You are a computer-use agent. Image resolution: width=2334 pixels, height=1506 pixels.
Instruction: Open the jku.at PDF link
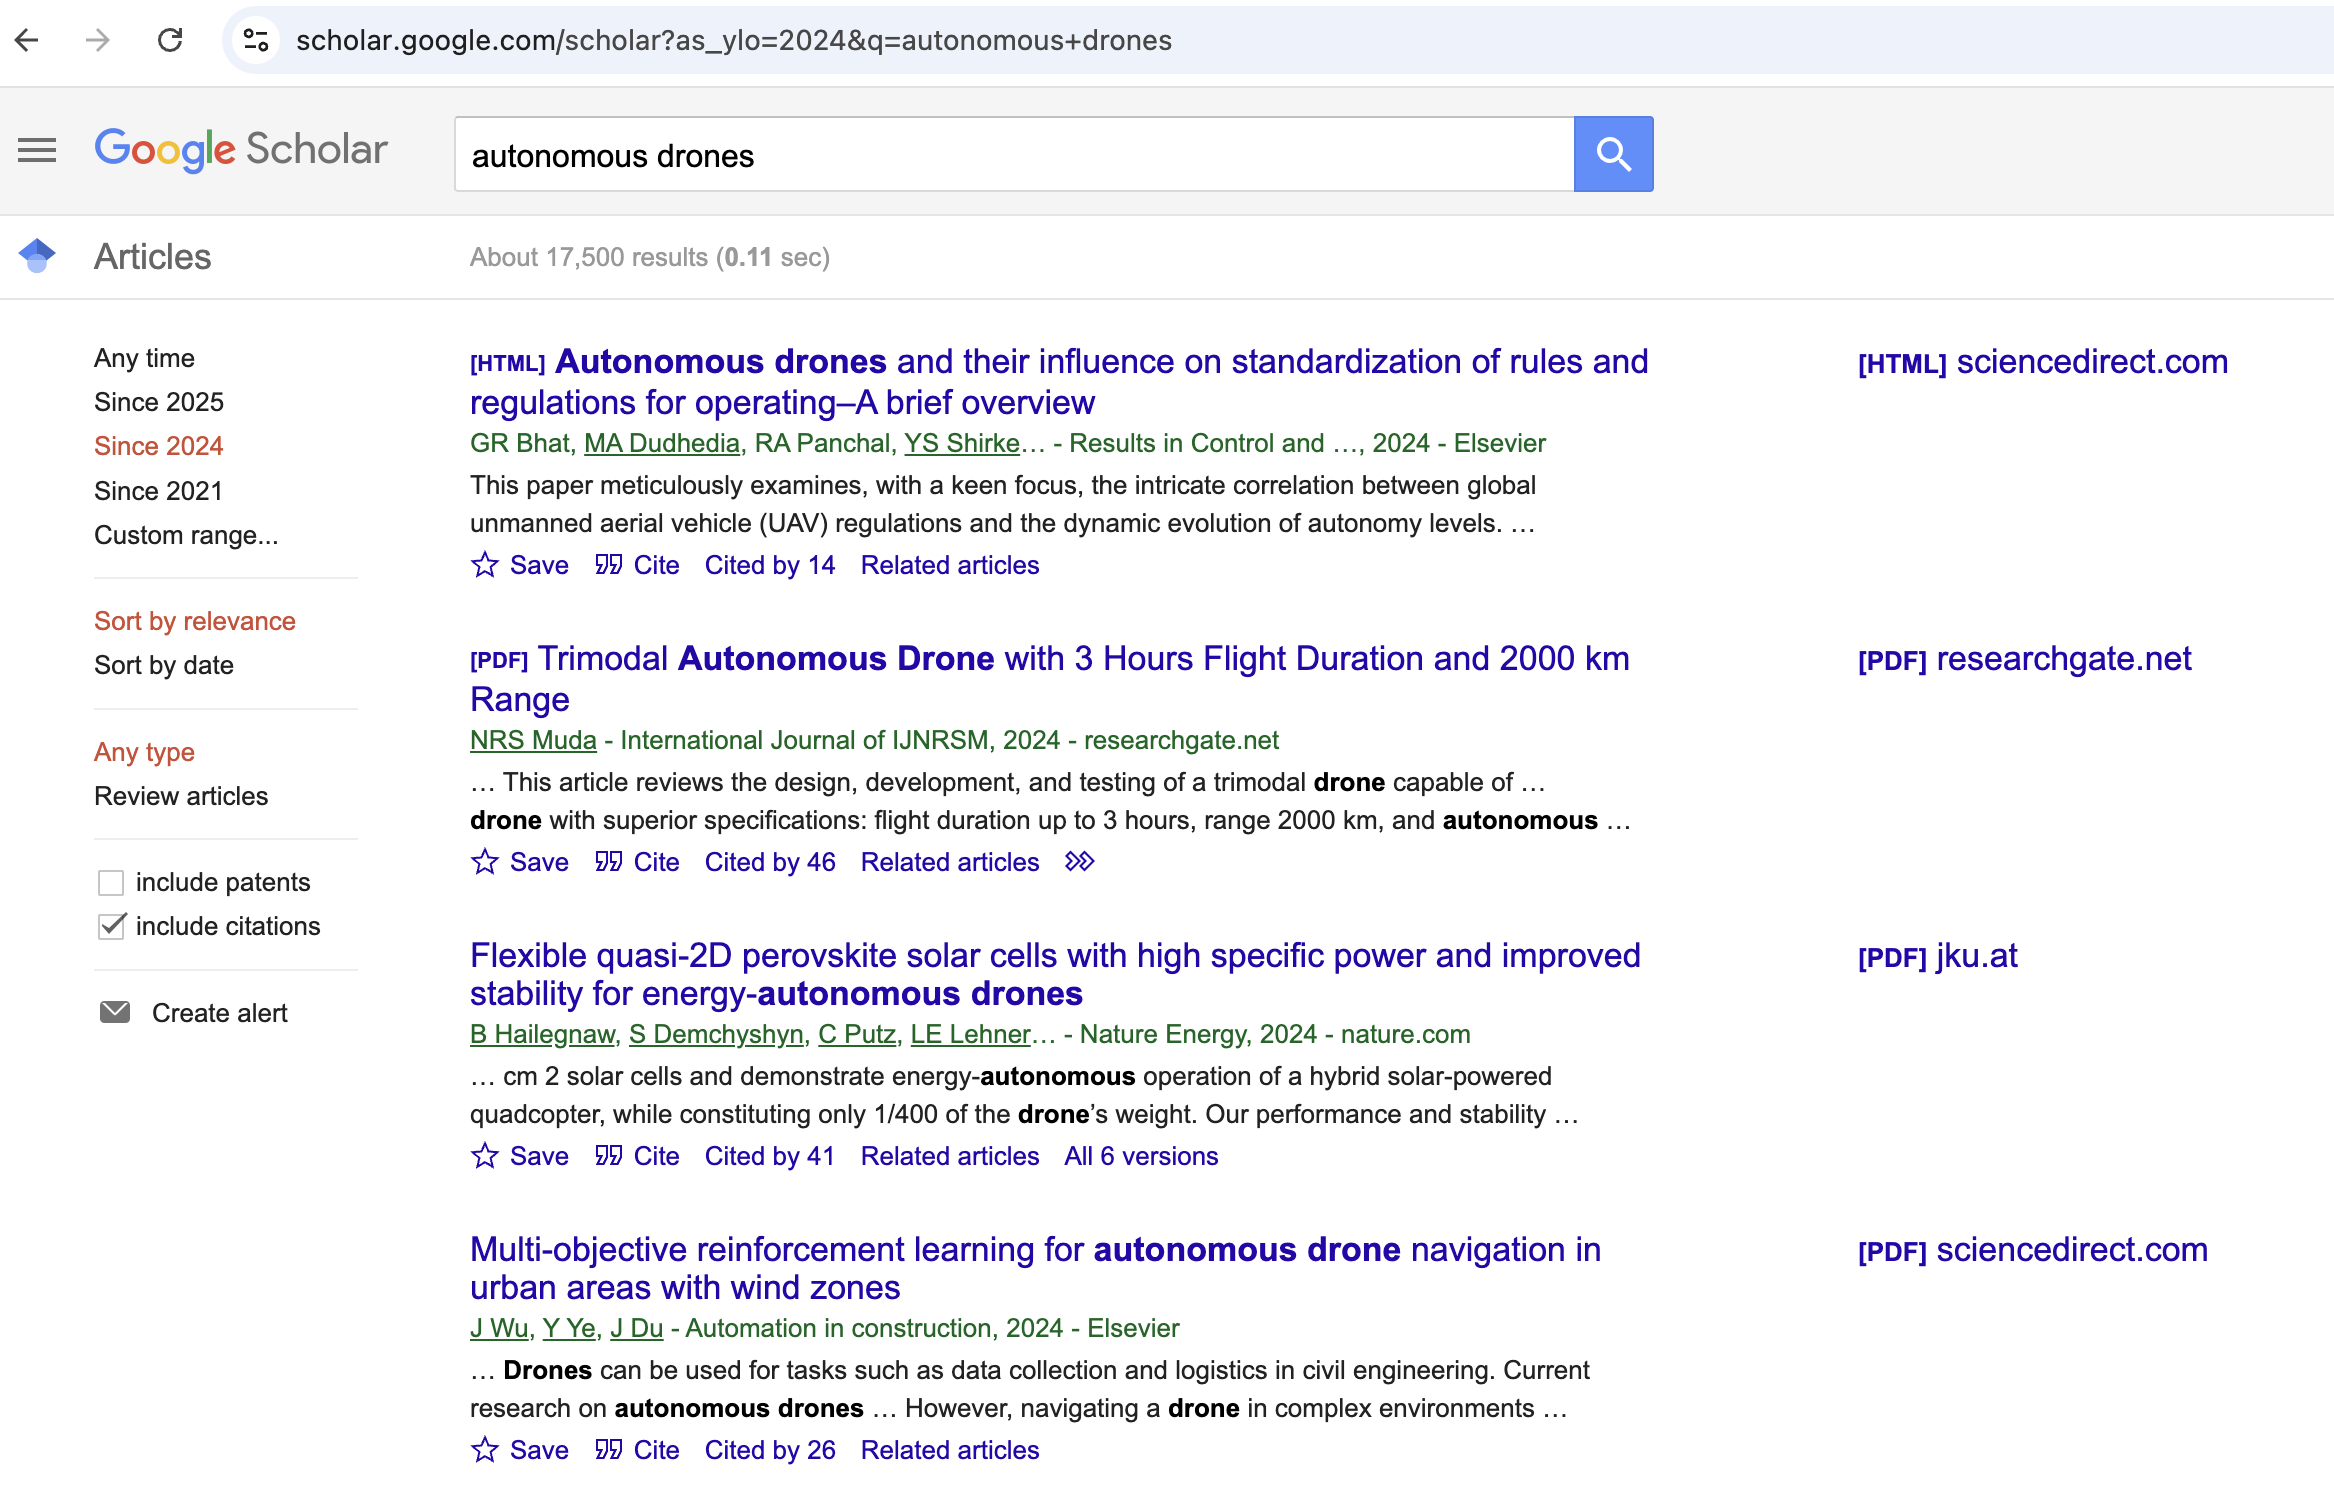pyautogui.click(x=1937, y=956)
